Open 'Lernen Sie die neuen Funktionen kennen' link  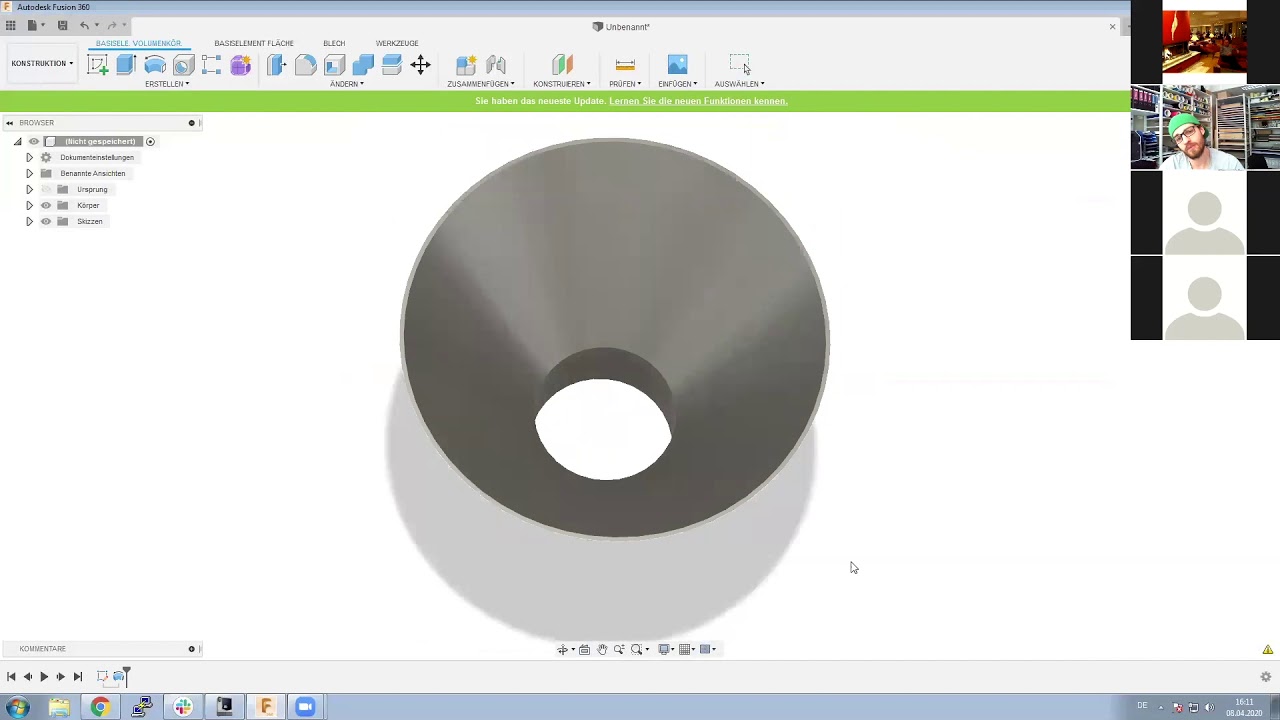(698, 101)
